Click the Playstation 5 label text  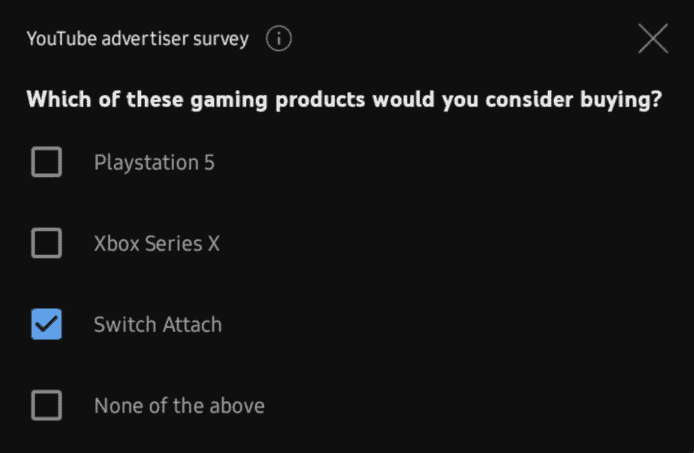click(154, 162)
